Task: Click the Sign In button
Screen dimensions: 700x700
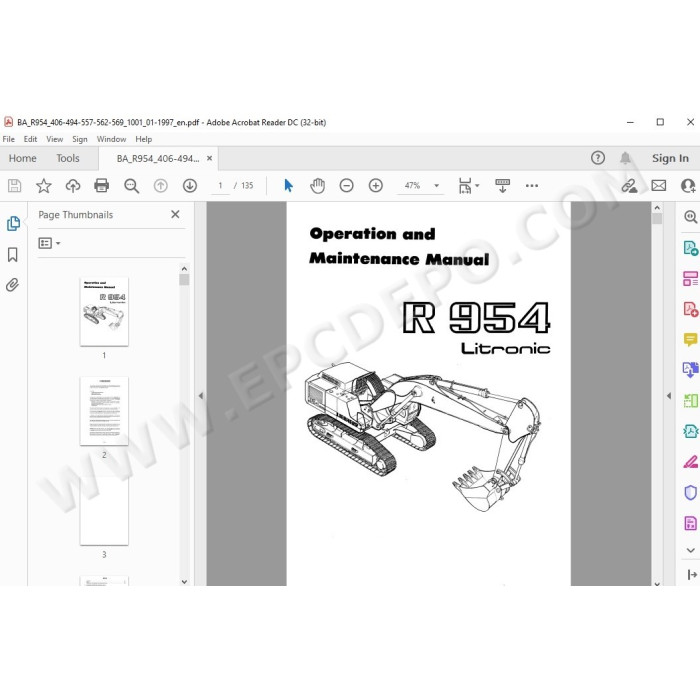Action: (x=670, y=158)
